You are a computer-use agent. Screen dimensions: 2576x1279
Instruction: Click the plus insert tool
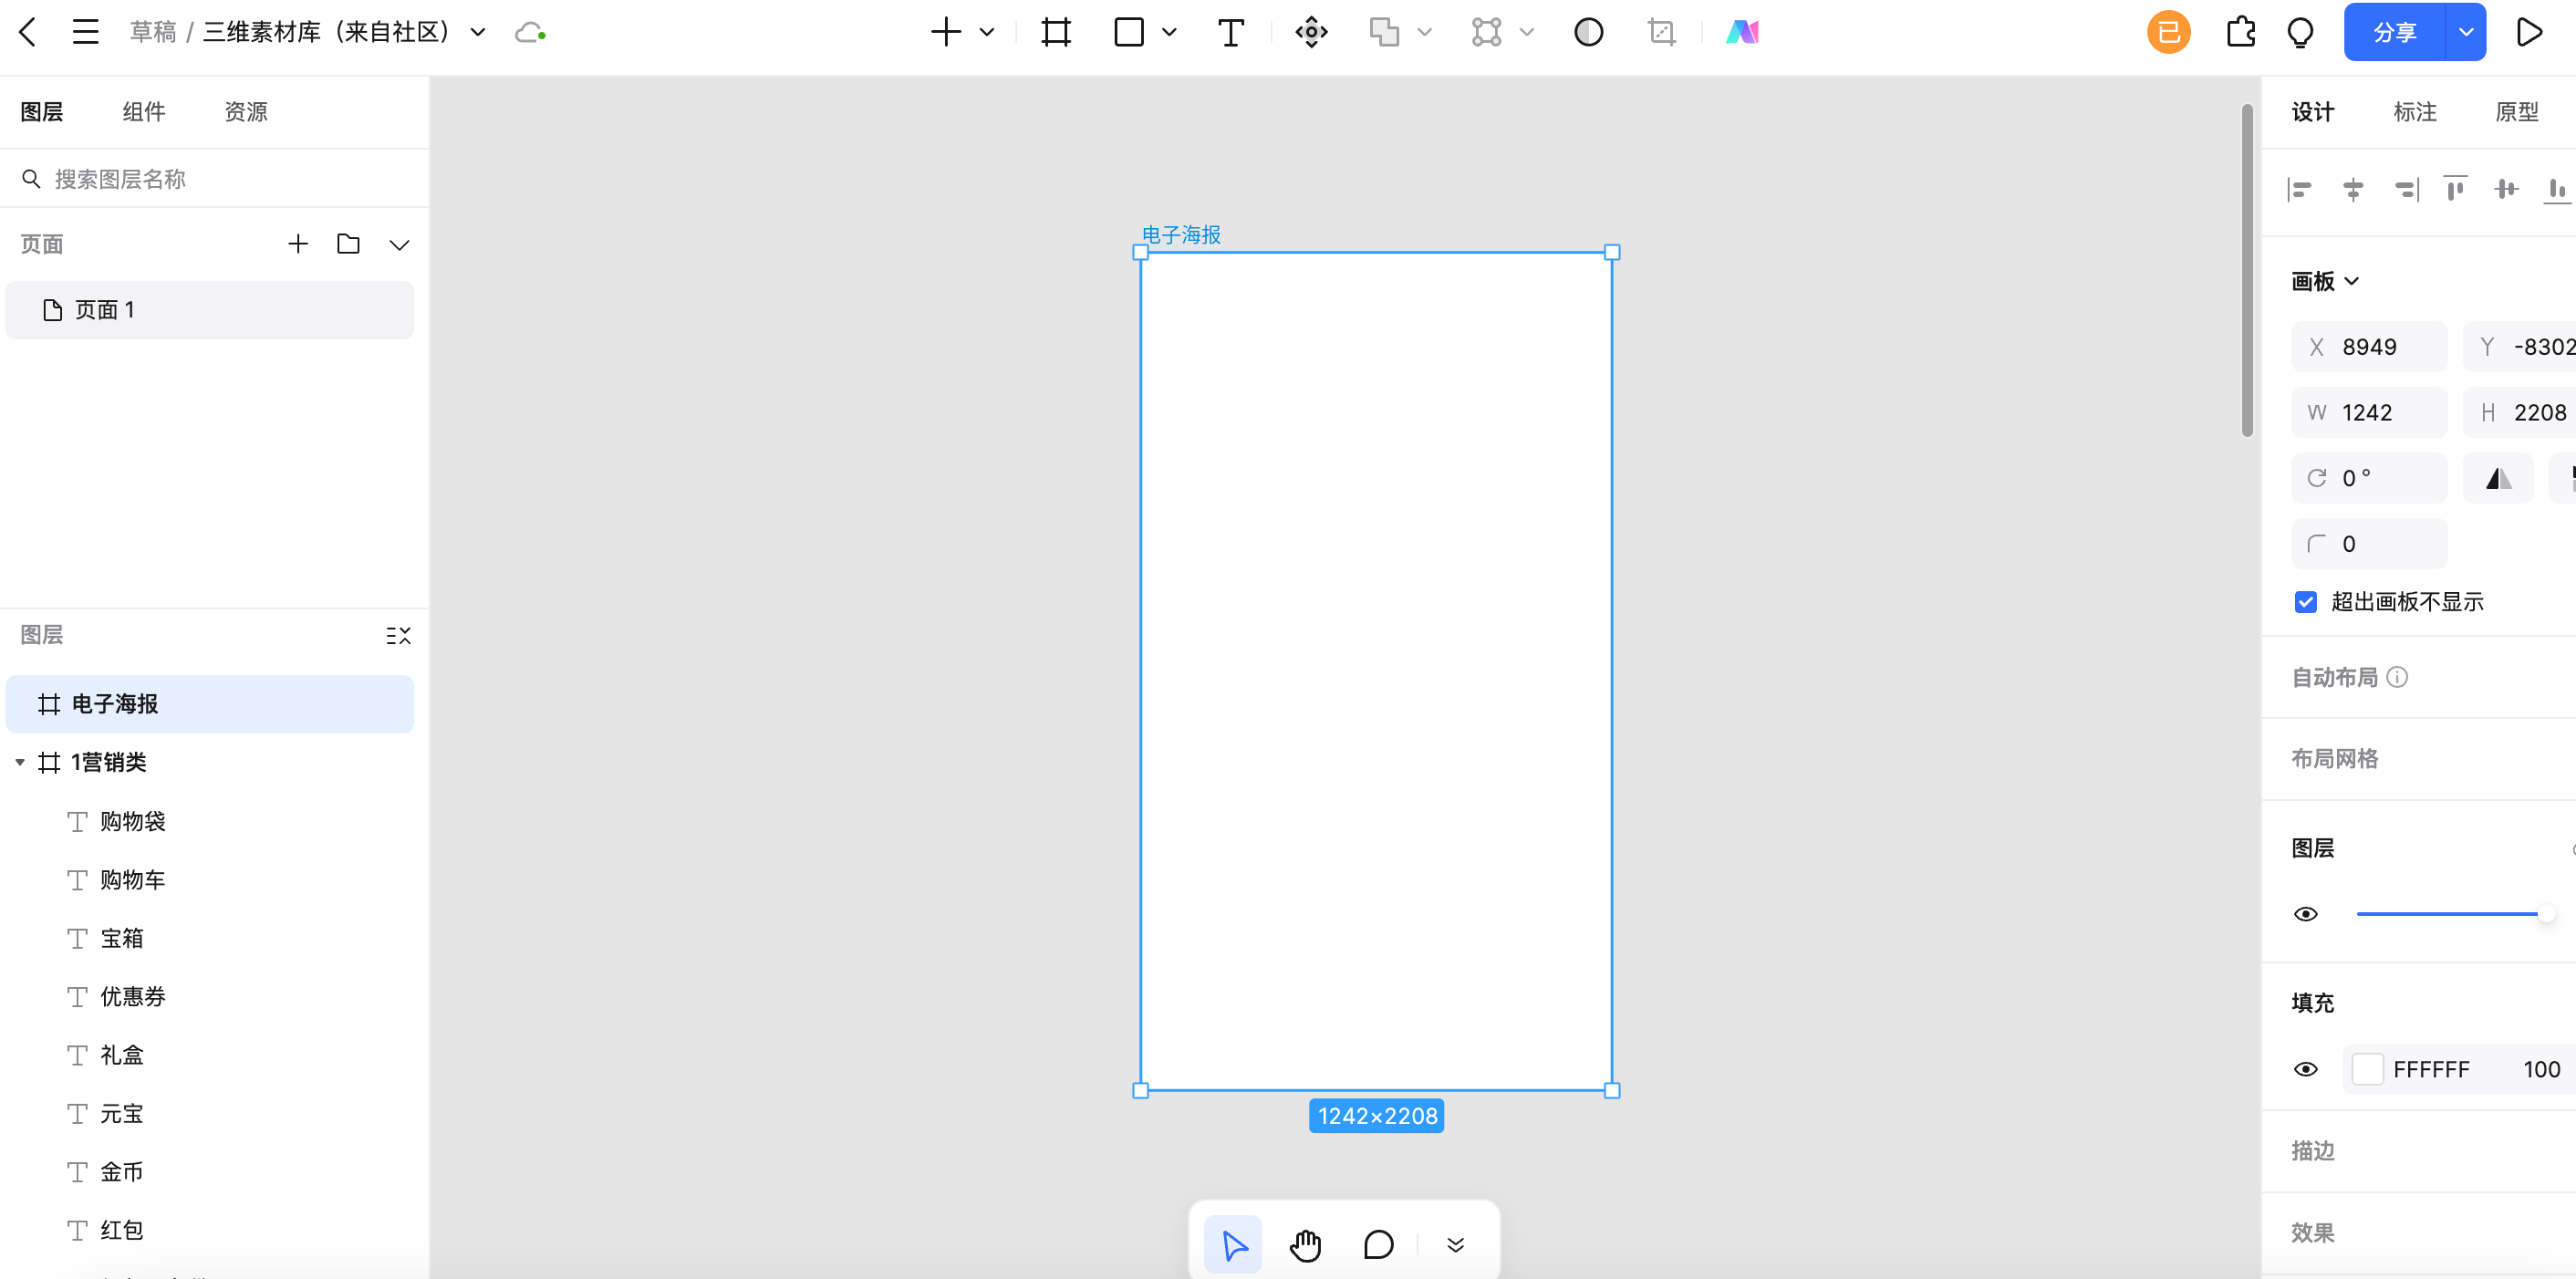coord(945,32)
